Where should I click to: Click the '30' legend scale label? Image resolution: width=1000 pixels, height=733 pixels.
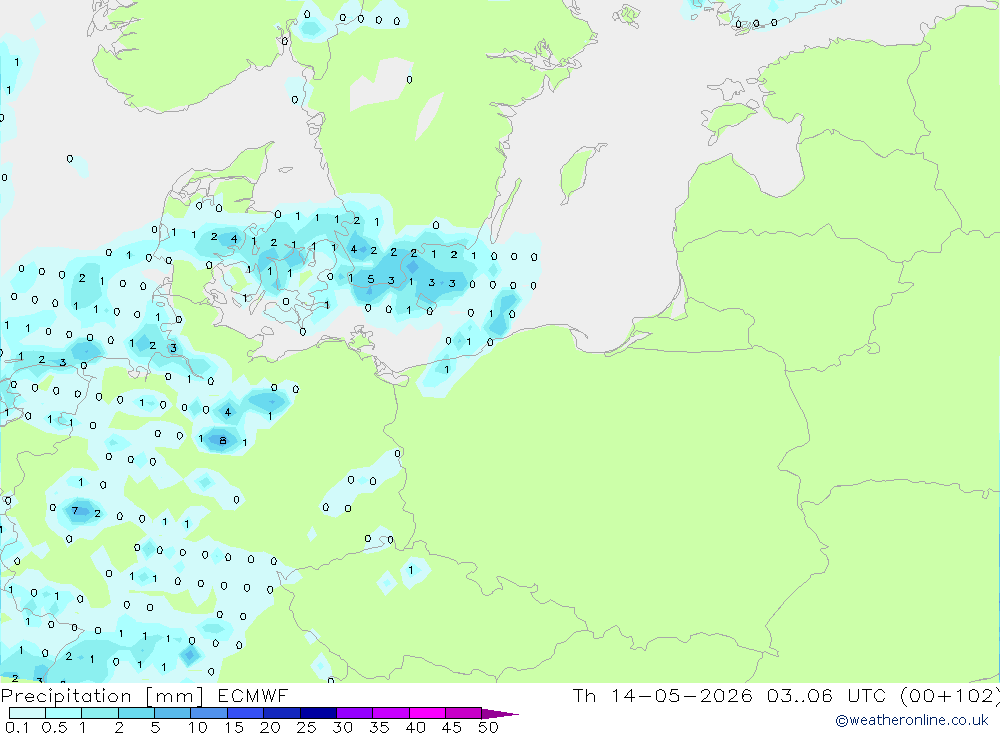tap(343, 727)
